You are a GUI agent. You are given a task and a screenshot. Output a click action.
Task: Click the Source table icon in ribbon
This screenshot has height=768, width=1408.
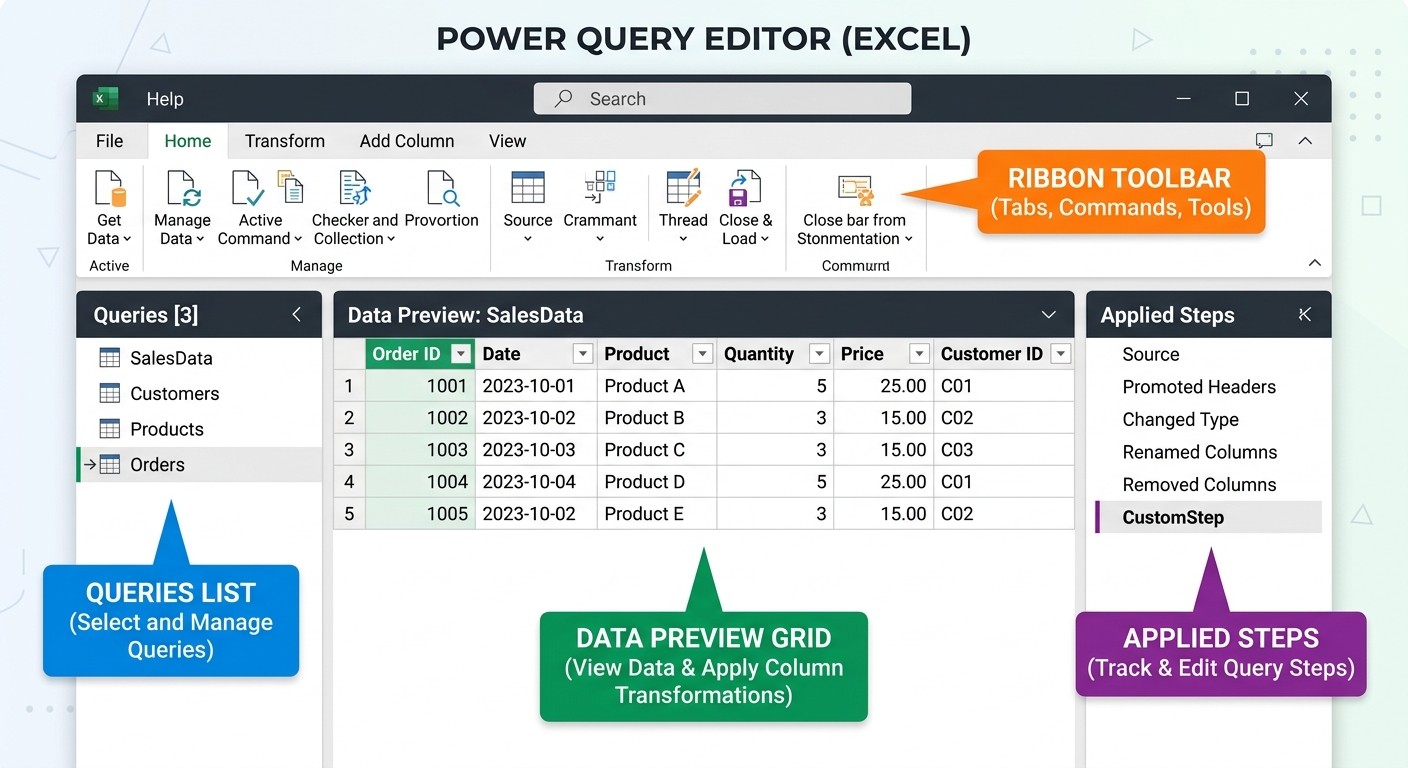[x=528, y=188]
